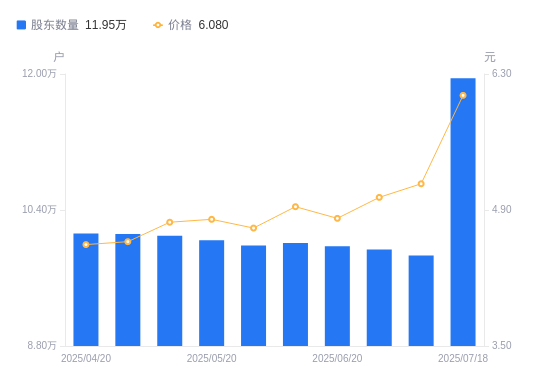Select the orange price point above 2025/05/20 bar
550x381 pixels.
coord(212,219)
